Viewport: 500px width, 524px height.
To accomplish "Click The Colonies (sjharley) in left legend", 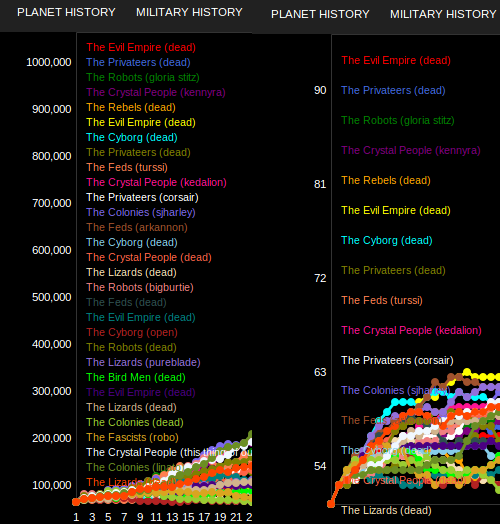I will click(x=141, y=212).
